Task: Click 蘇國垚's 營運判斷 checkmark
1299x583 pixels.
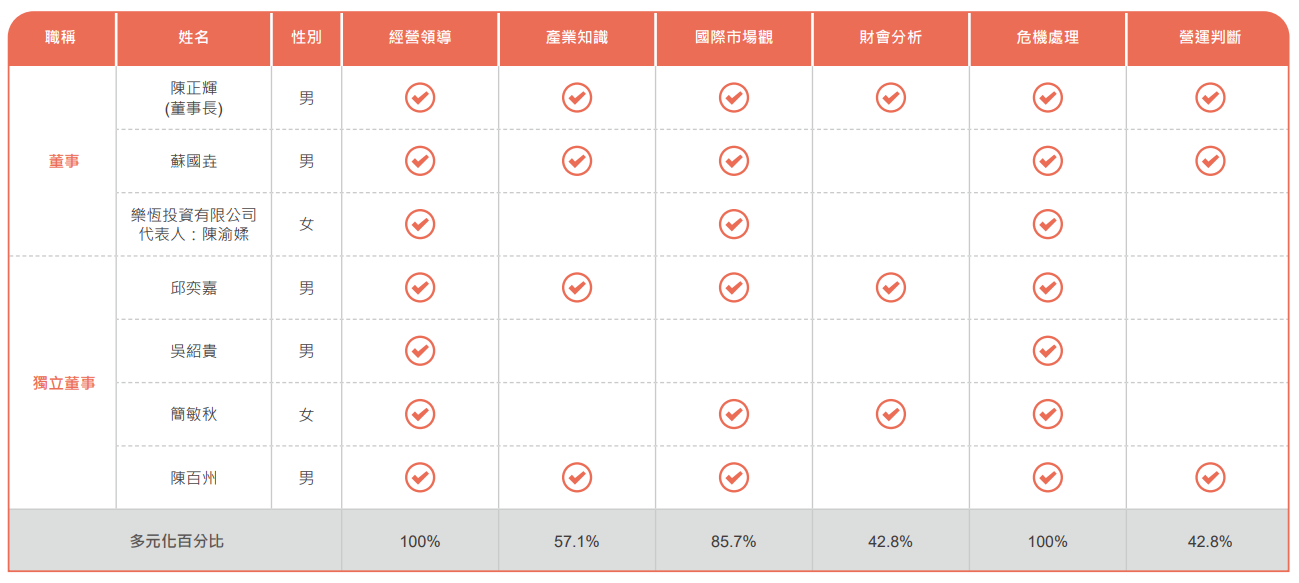Action: coord(1210,161)
